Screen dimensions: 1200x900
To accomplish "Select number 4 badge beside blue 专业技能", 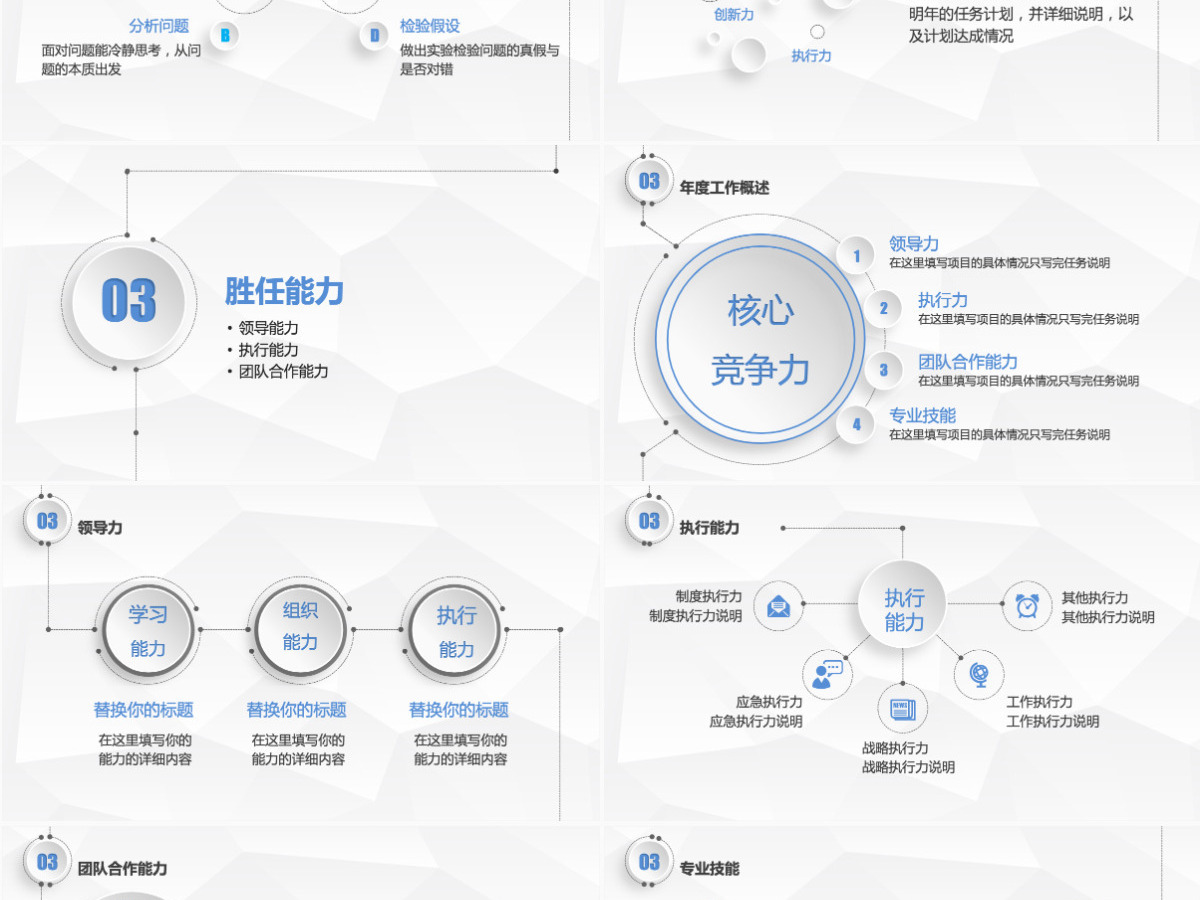I will tap(856, 424).
